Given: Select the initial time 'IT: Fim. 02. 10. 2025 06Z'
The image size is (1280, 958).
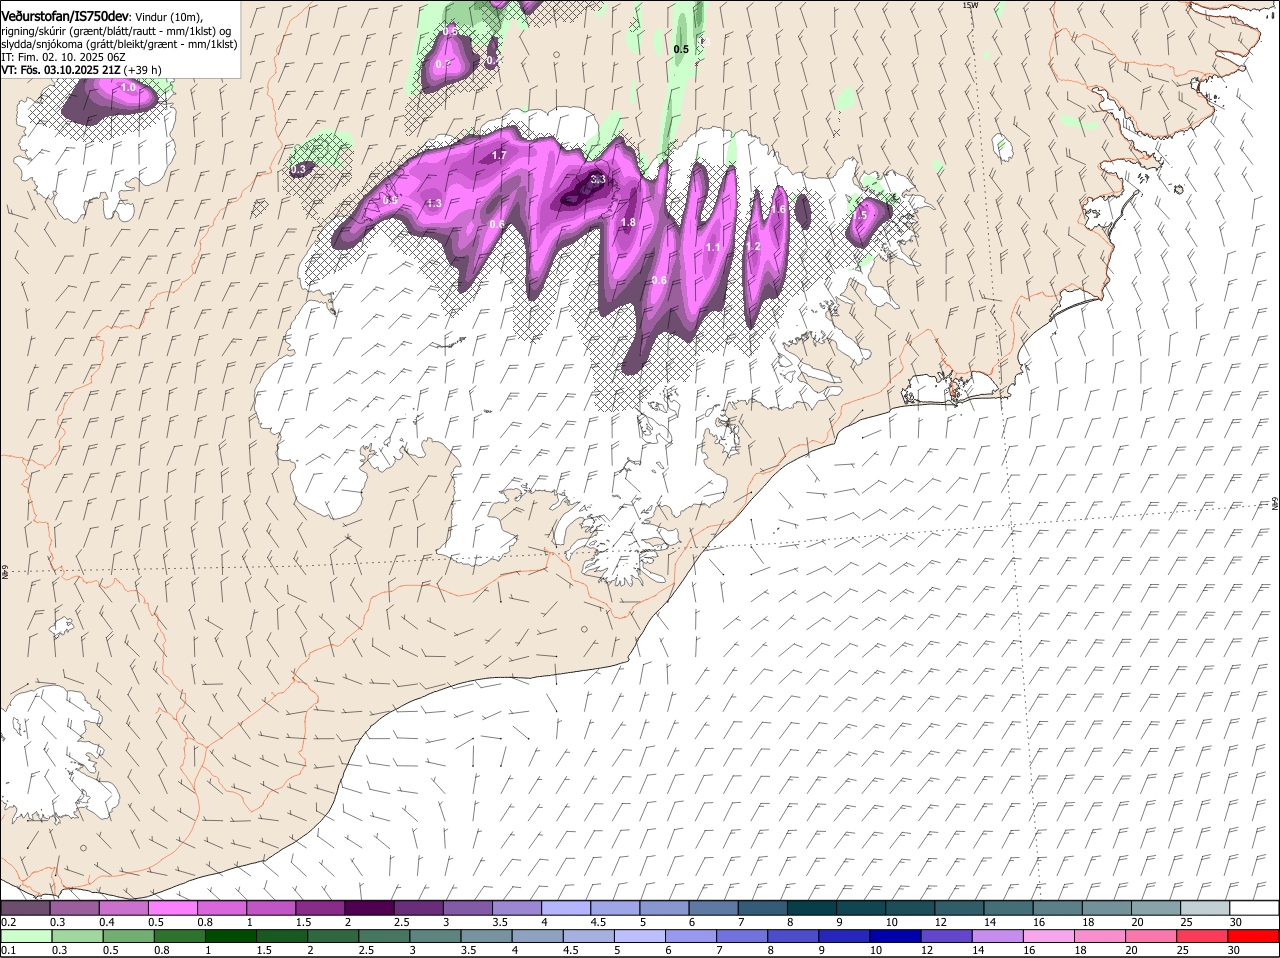Looking at the screenshot, I should pyautogui.click(x=64, y=57).
